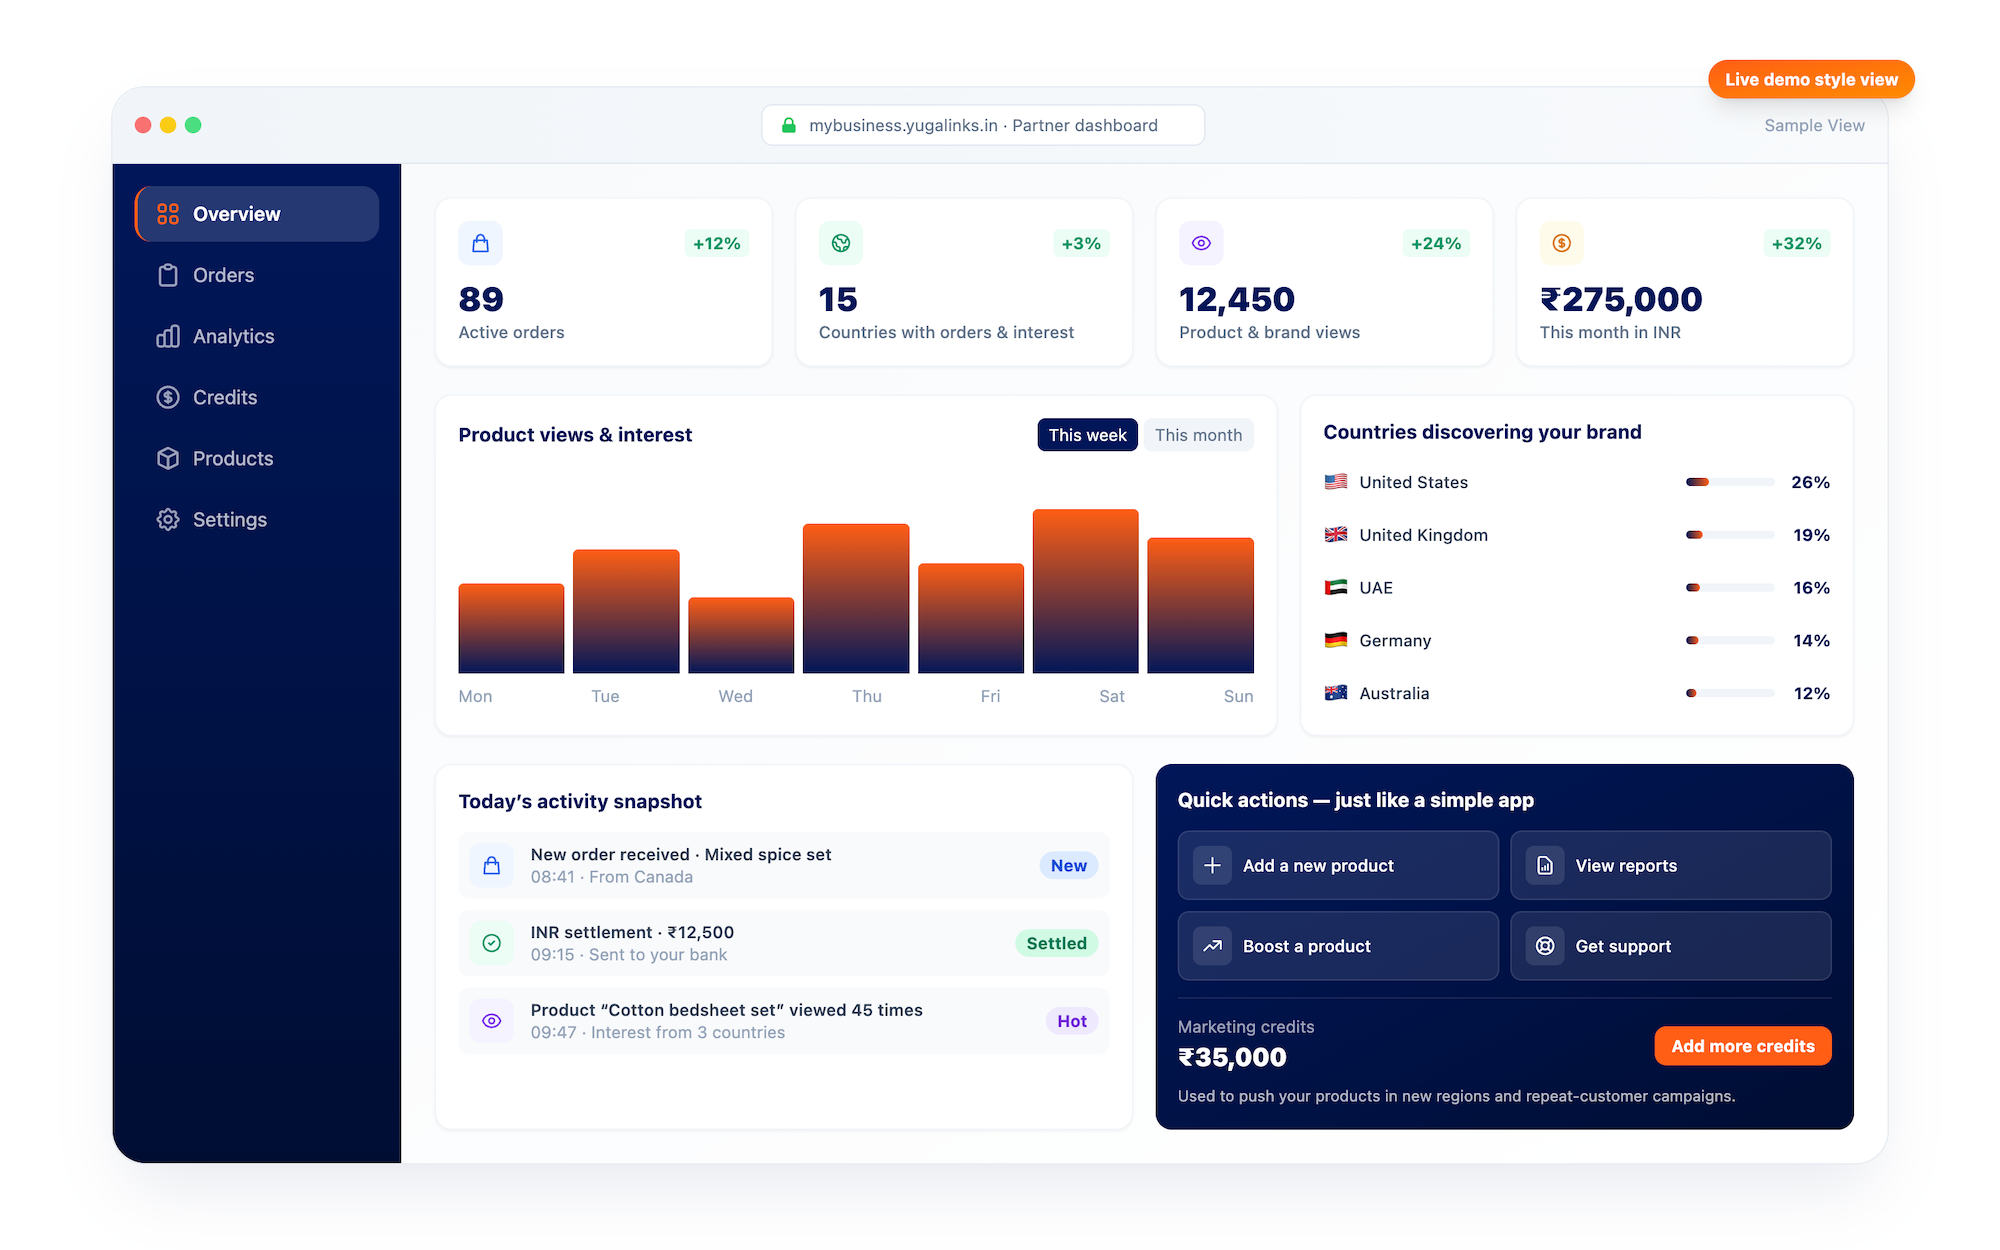Select the Overview grid icon in sidebar
The width and height of the screenshot is (2000, 1250).
(x=167, y=213)
